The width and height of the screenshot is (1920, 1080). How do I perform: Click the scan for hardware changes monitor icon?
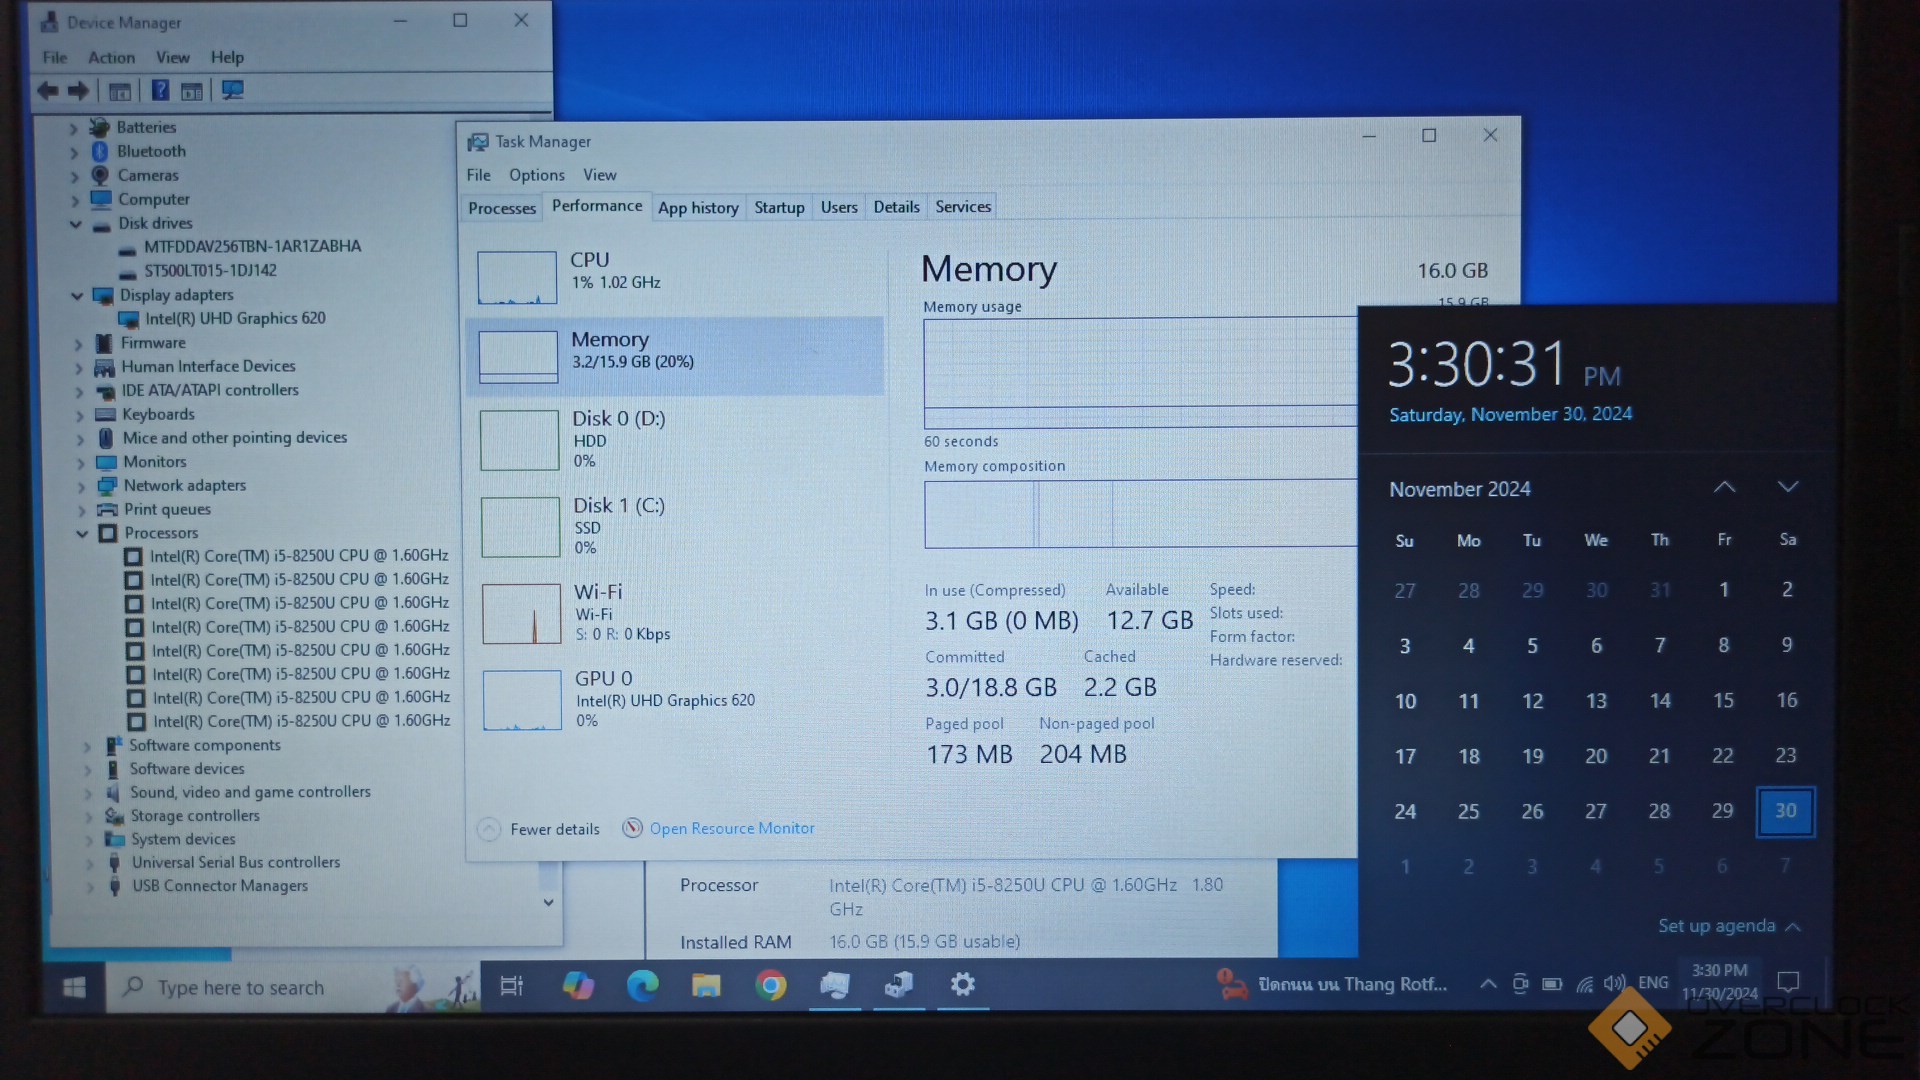point(232,91)
